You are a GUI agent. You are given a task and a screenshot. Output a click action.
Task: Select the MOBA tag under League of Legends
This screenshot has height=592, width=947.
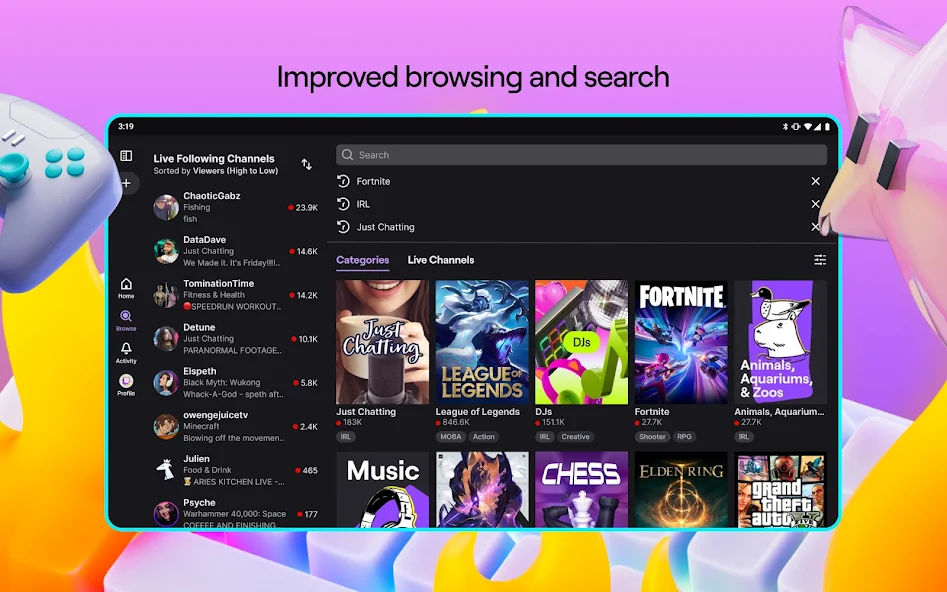pyautogui.click(x=452, y=437)
